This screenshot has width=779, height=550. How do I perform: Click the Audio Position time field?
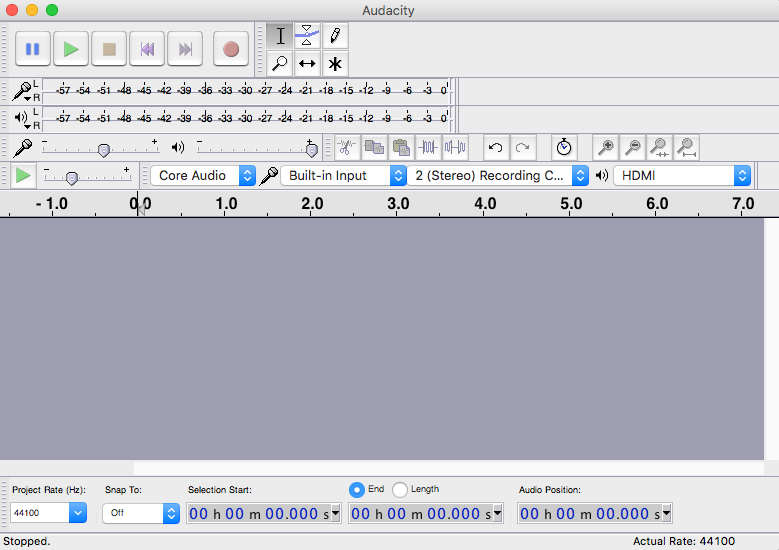pos(589,513)
